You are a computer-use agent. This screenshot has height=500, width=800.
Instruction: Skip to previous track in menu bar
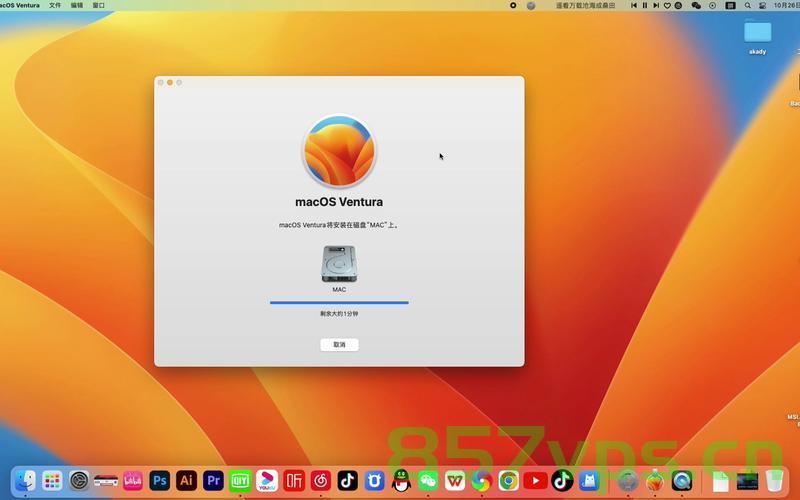click(634, 5)
